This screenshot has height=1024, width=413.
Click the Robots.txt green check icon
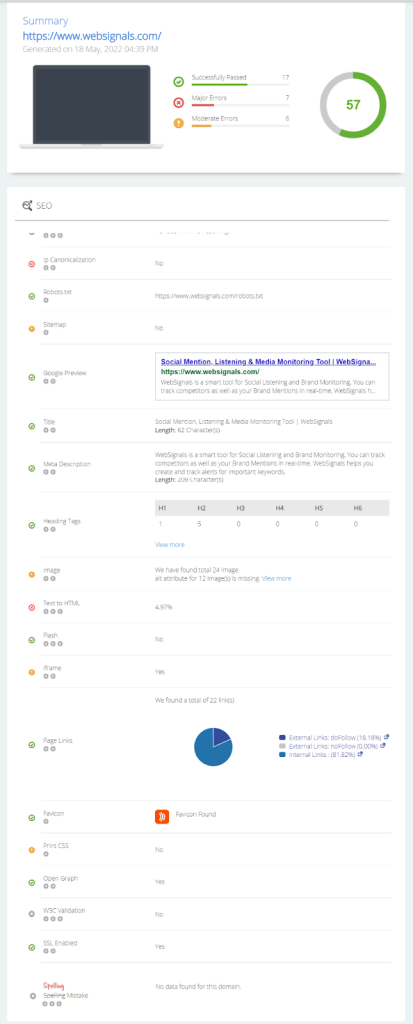pos(31,296)
